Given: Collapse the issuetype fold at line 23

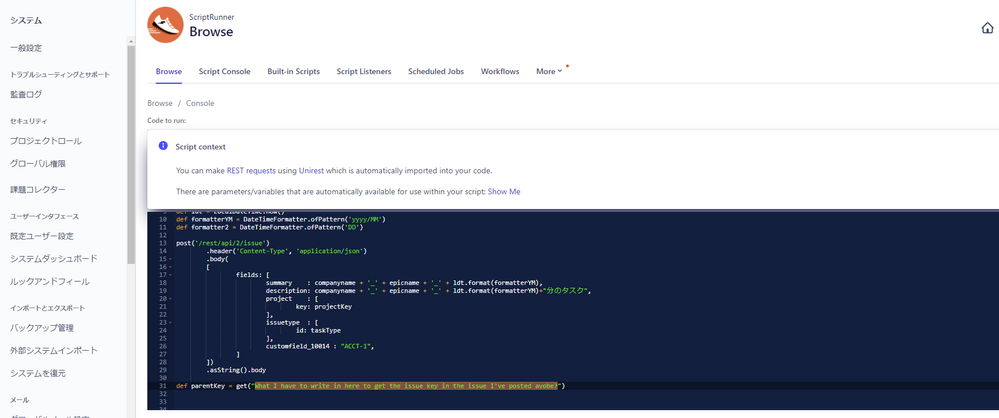Looking at the screenshot, I should pyautogui.click(x=171, y=322).
